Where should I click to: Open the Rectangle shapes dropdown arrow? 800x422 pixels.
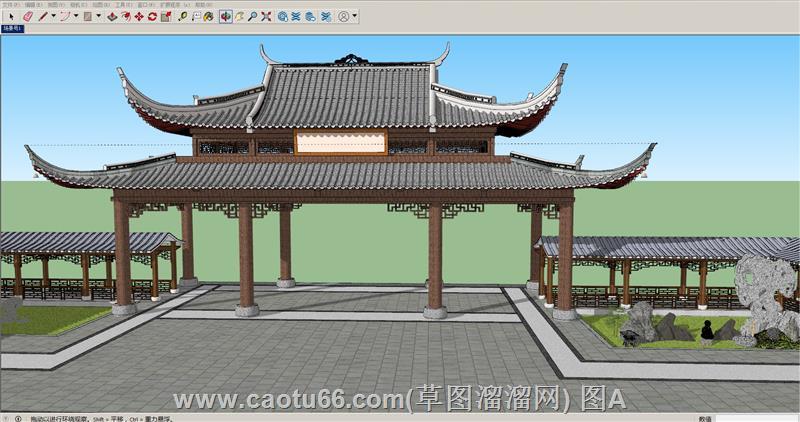[x=98, y=16]
